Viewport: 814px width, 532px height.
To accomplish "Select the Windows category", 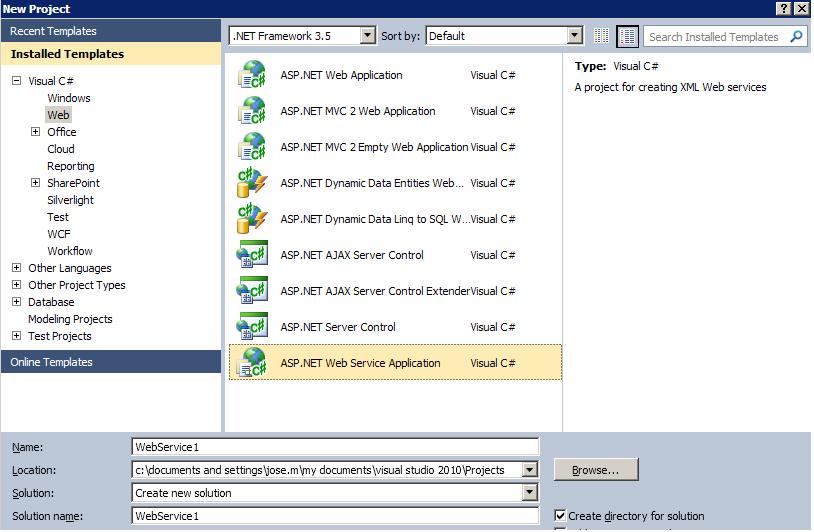I will [x=69, y=98].
